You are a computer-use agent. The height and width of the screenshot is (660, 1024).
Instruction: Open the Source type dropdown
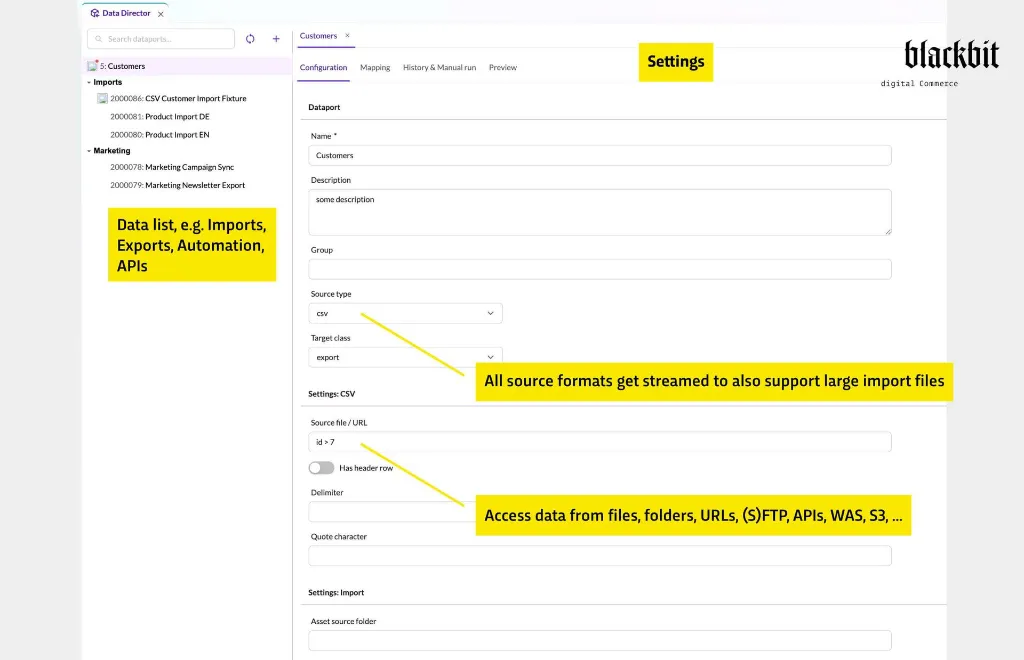(406, 313)
